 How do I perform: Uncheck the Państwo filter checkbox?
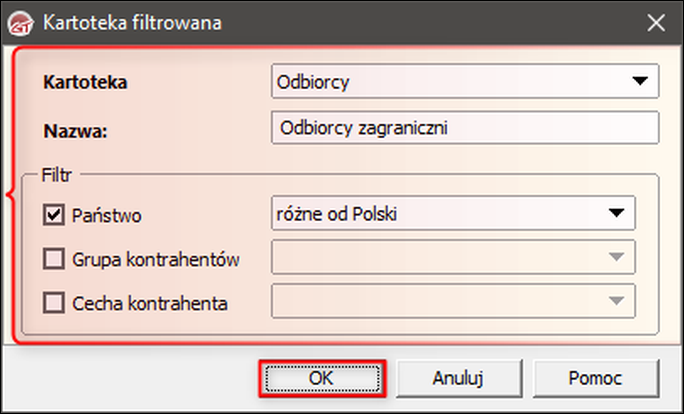point(54,214)
